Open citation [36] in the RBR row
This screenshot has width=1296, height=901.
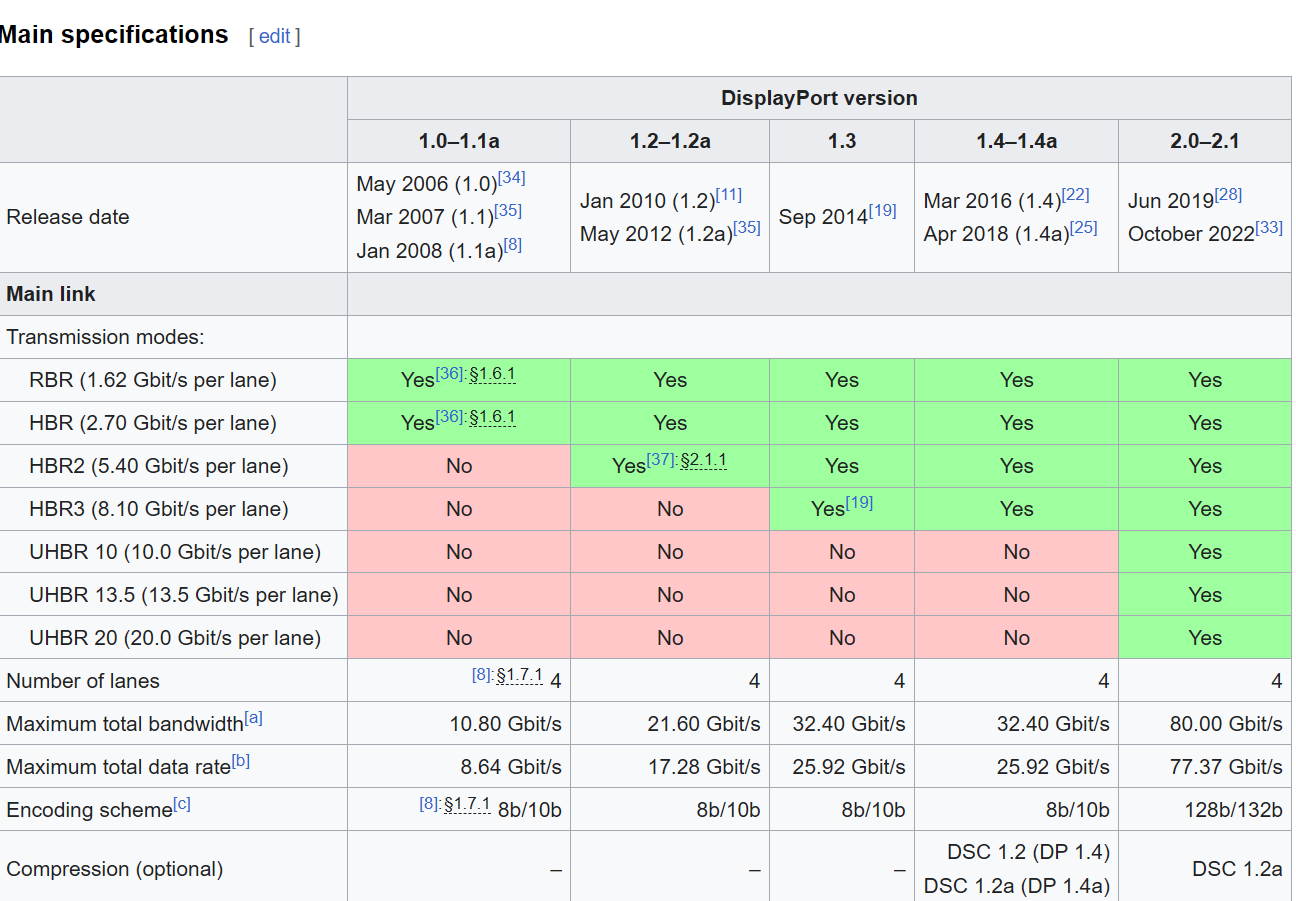[x=449, y=373]
